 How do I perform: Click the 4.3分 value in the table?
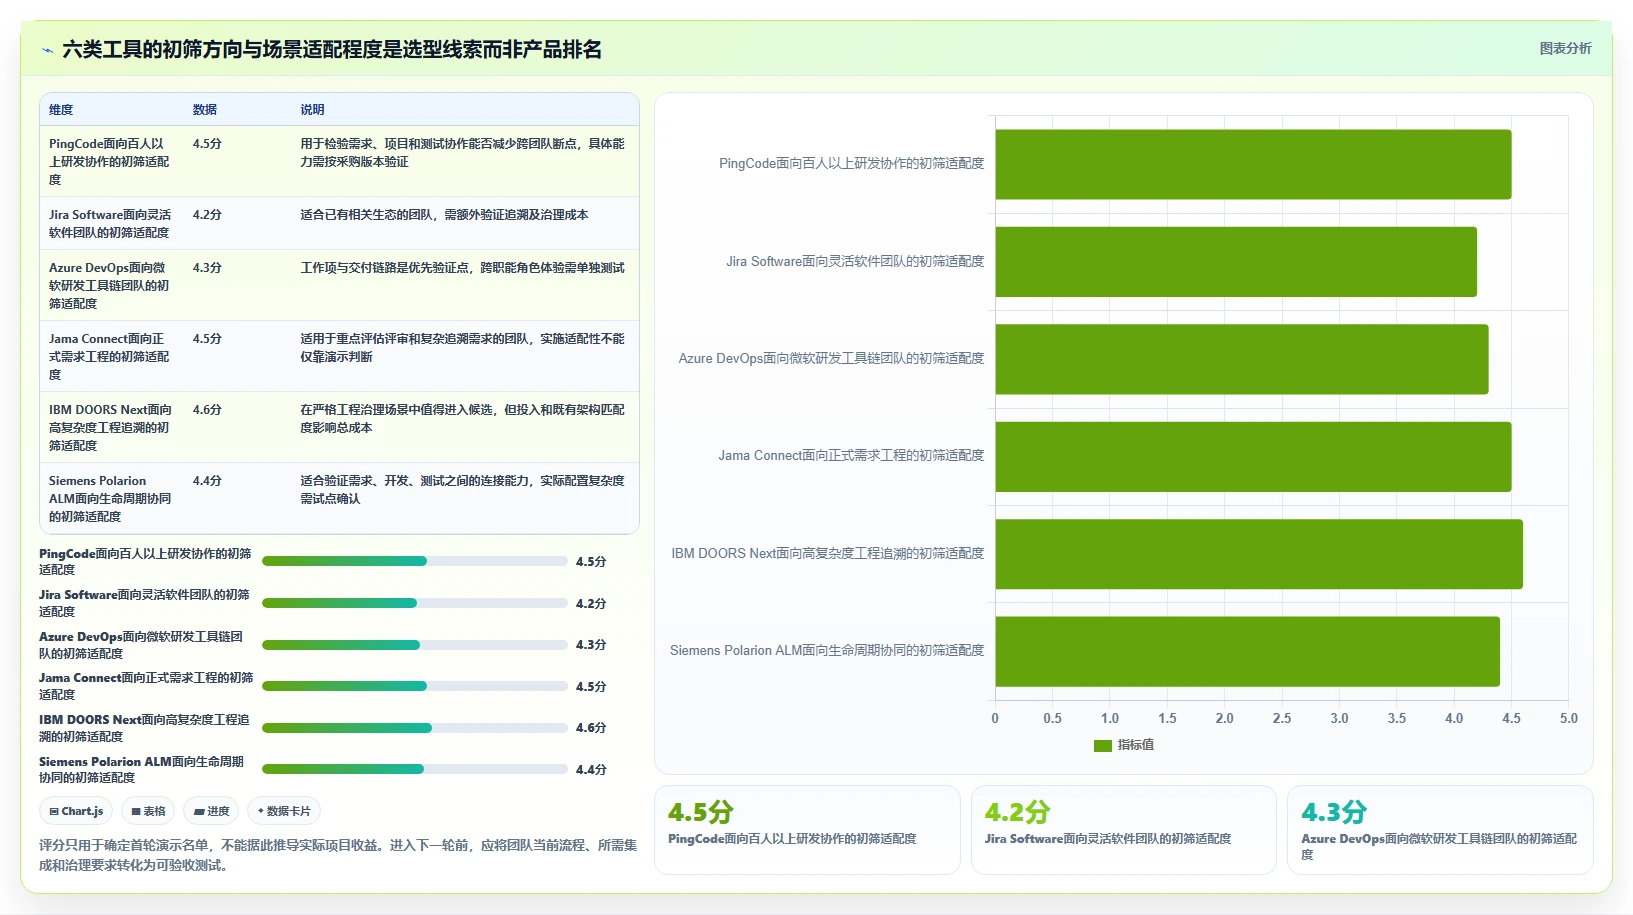[x=207, y=268]
